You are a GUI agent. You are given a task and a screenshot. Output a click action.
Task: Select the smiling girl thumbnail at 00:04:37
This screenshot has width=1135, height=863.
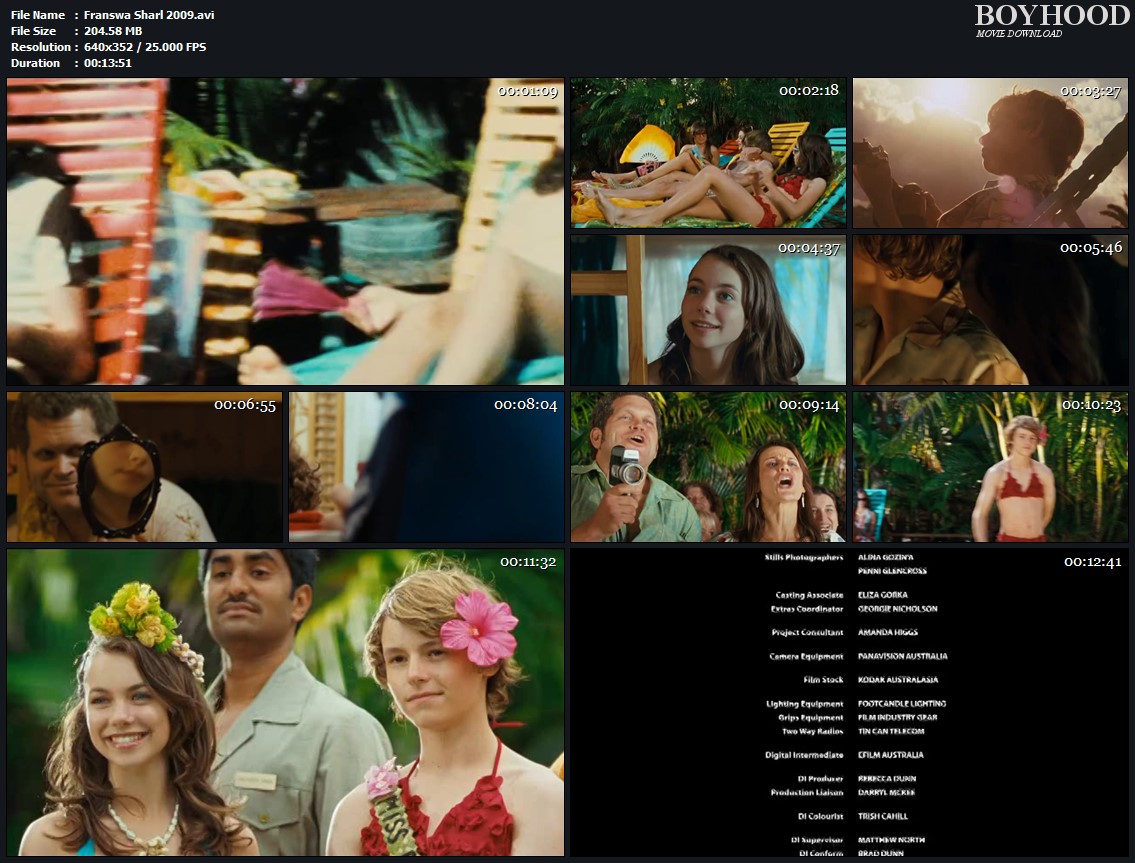click(708, 310)
